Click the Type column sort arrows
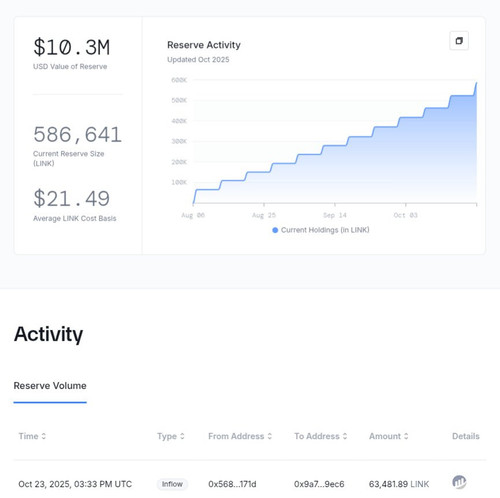The image size is (500, 498). [182, 436]
